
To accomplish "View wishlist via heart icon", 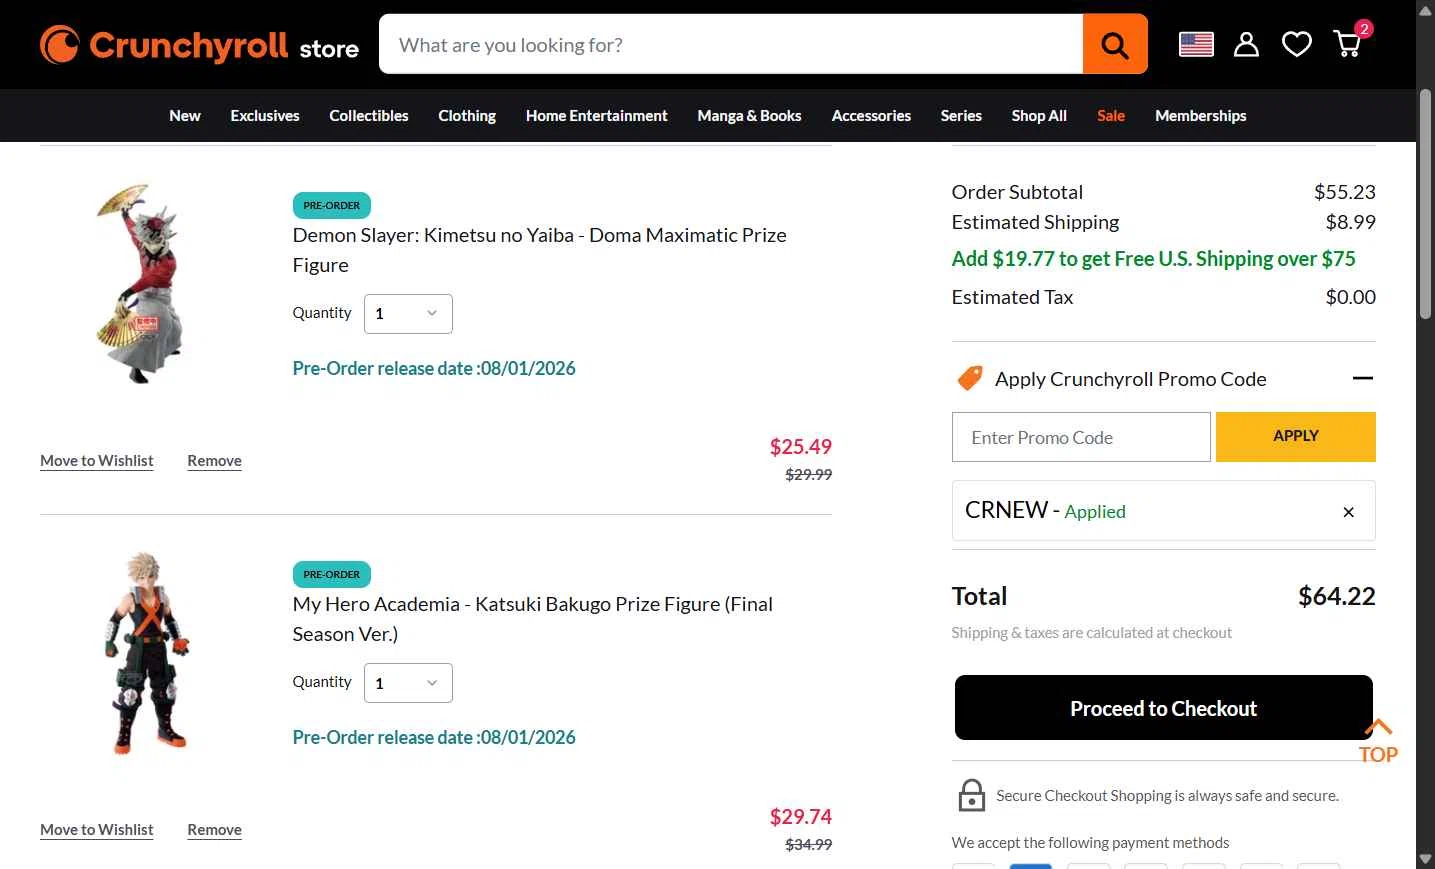I will pyautogui.click(x=1297, y=44).
